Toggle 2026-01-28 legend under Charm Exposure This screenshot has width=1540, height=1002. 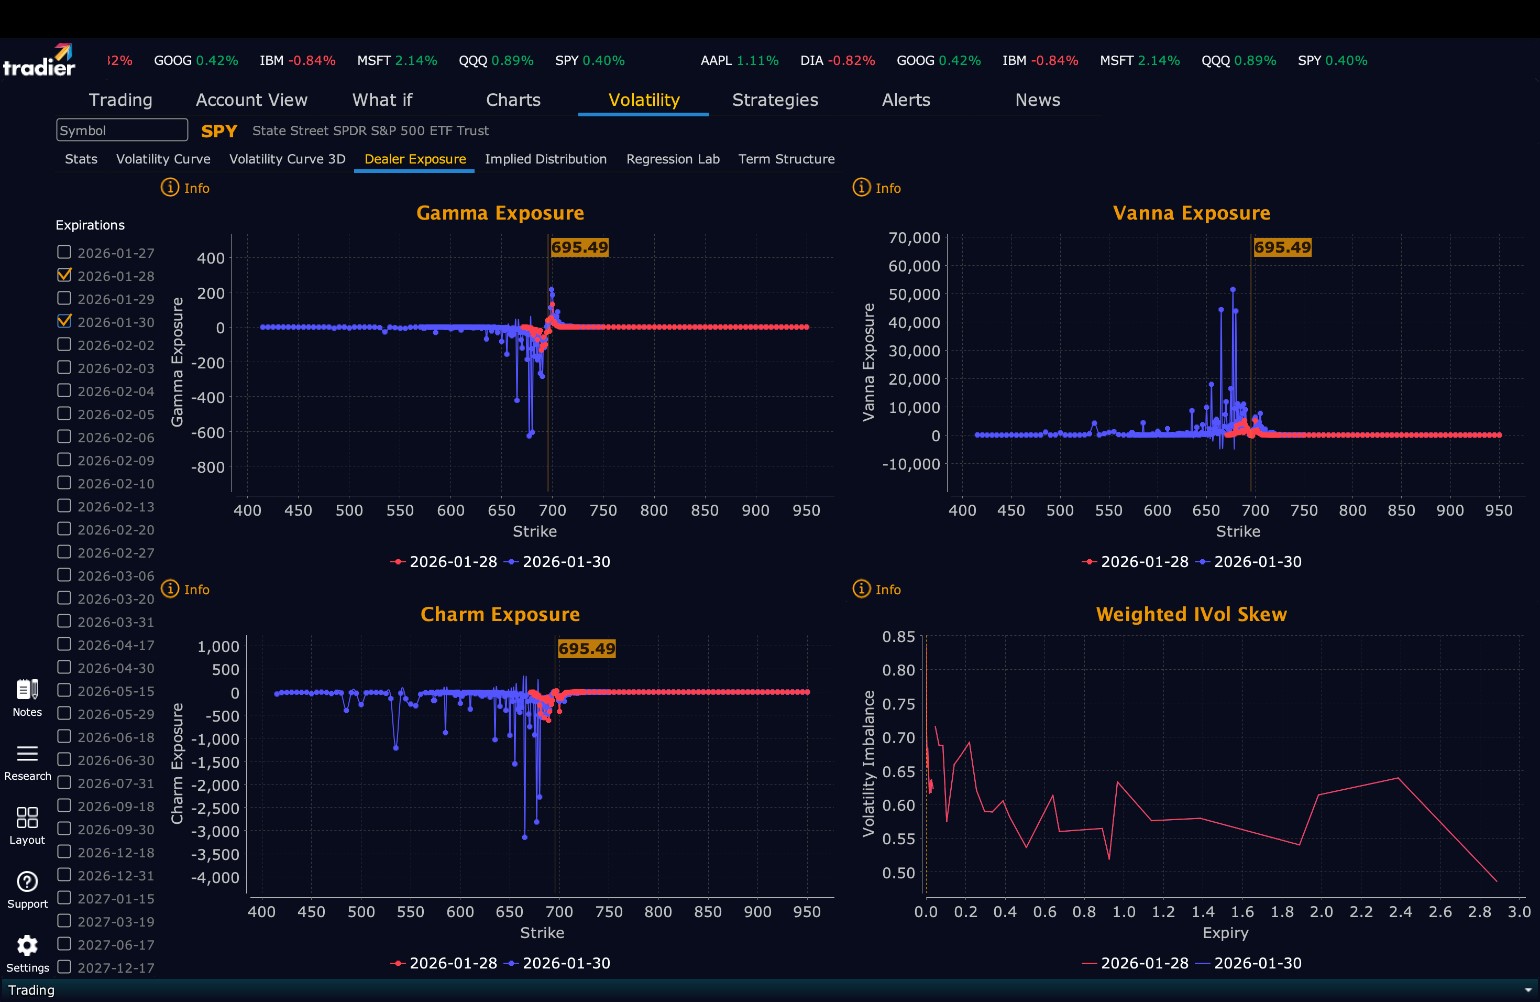tap(444, 963)
